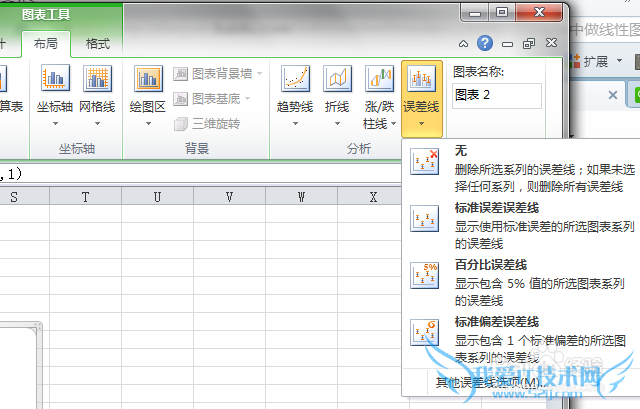The width and height of the screenshot is (640, 409).
Task: Click the 图表基底 chart floor icon
Action: [180, 99]
